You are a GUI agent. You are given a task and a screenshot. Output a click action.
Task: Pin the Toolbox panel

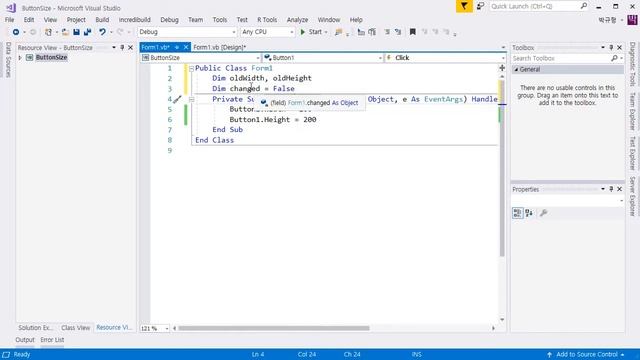pyautogui.click(x=611, y=47)
